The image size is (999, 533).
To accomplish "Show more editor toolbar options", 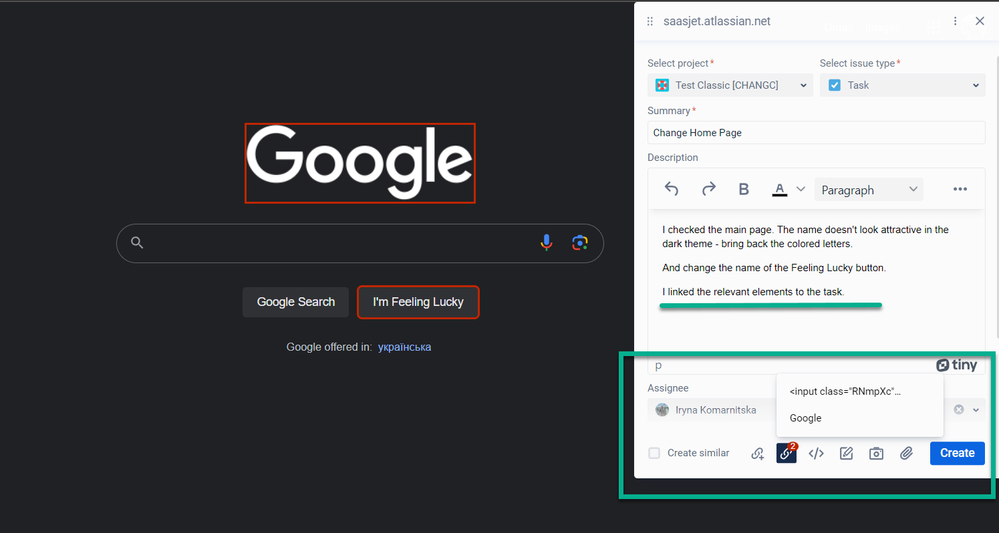I will click(960, 189).
